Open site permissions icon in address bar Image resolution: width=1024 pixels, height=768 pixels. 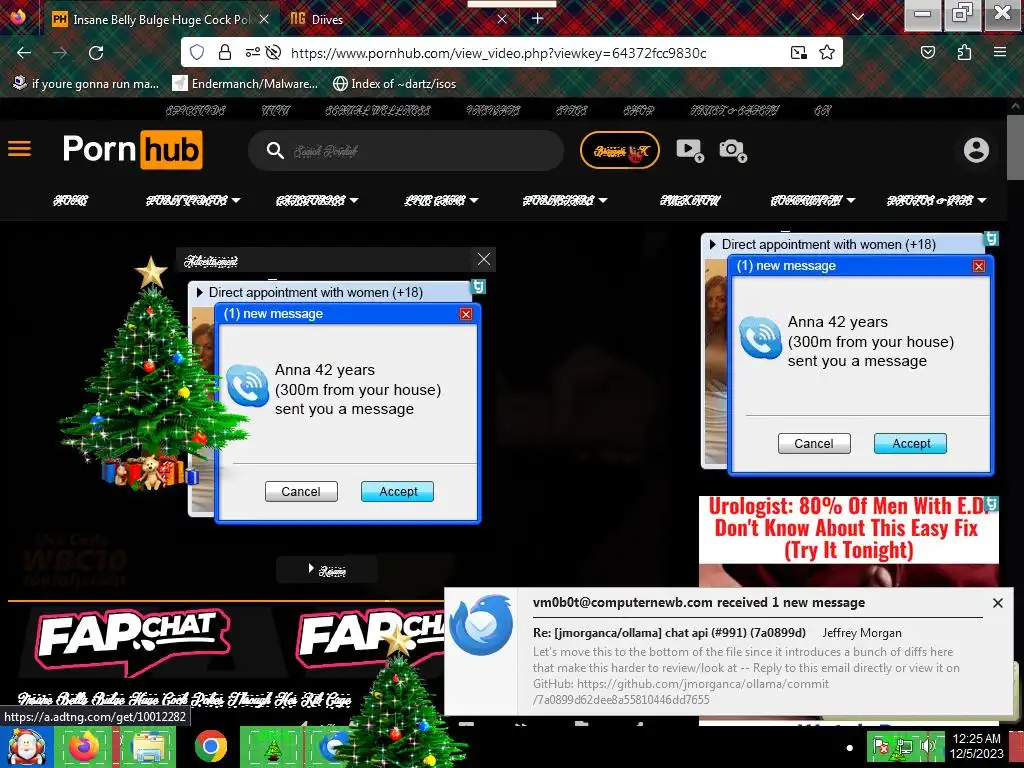point(252,52)
